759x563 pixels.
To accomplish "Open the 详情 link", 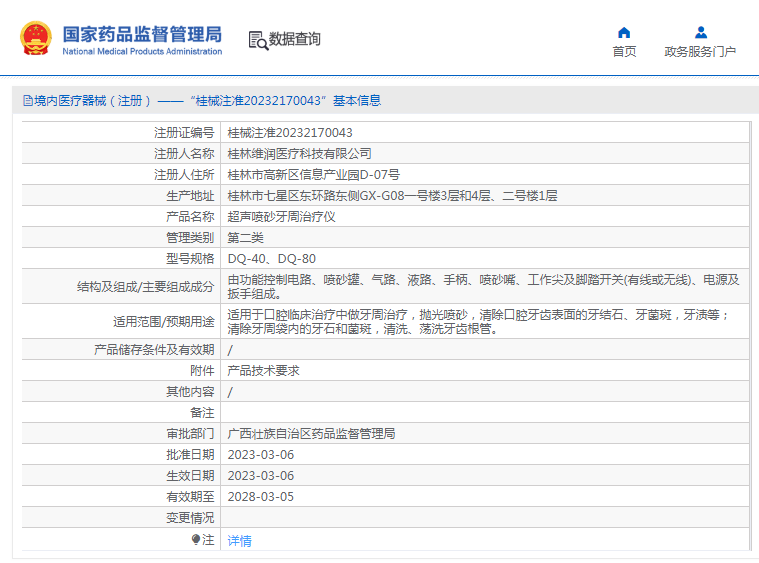I will pyautogui.click(x=240, y=541).
